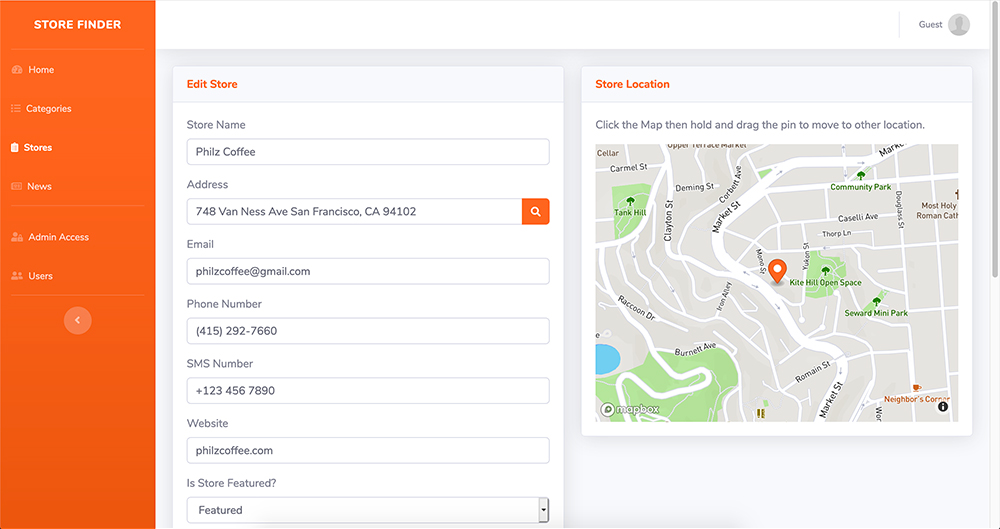Click the Store Location panel heading

pyautogui.click(x=632, y=84)
